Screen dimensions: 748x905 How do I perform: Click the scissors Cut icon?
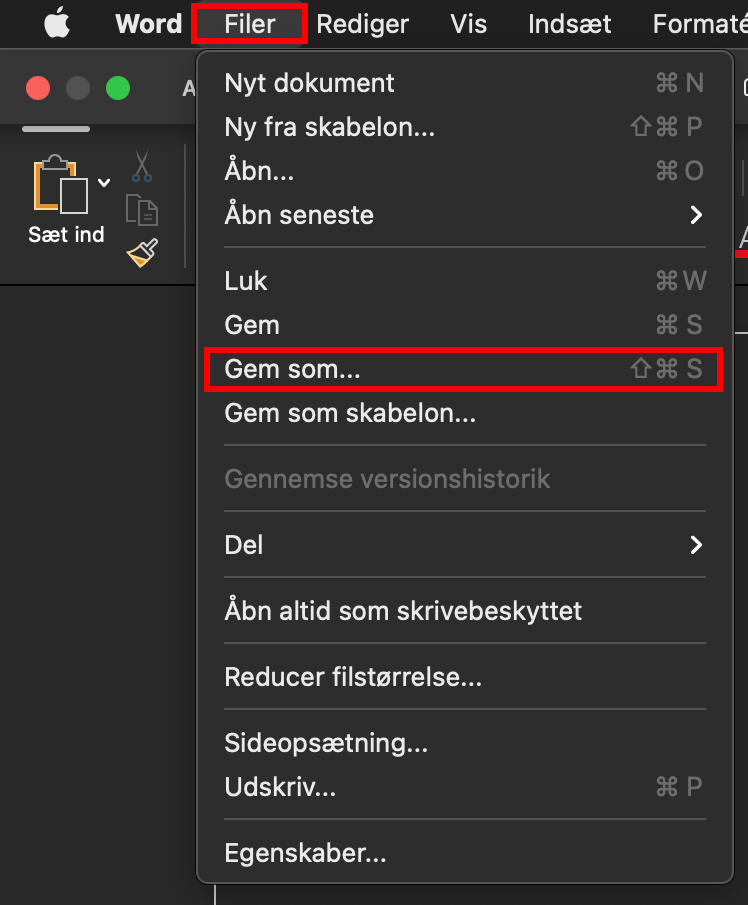click(142, 166)
